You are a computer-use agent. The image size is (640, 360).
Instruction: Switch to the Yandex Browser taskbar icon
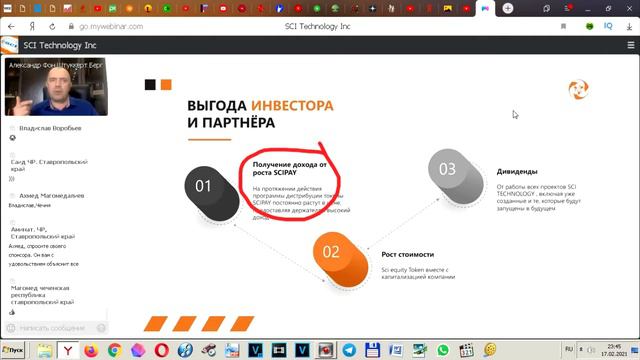click(68, 350)
